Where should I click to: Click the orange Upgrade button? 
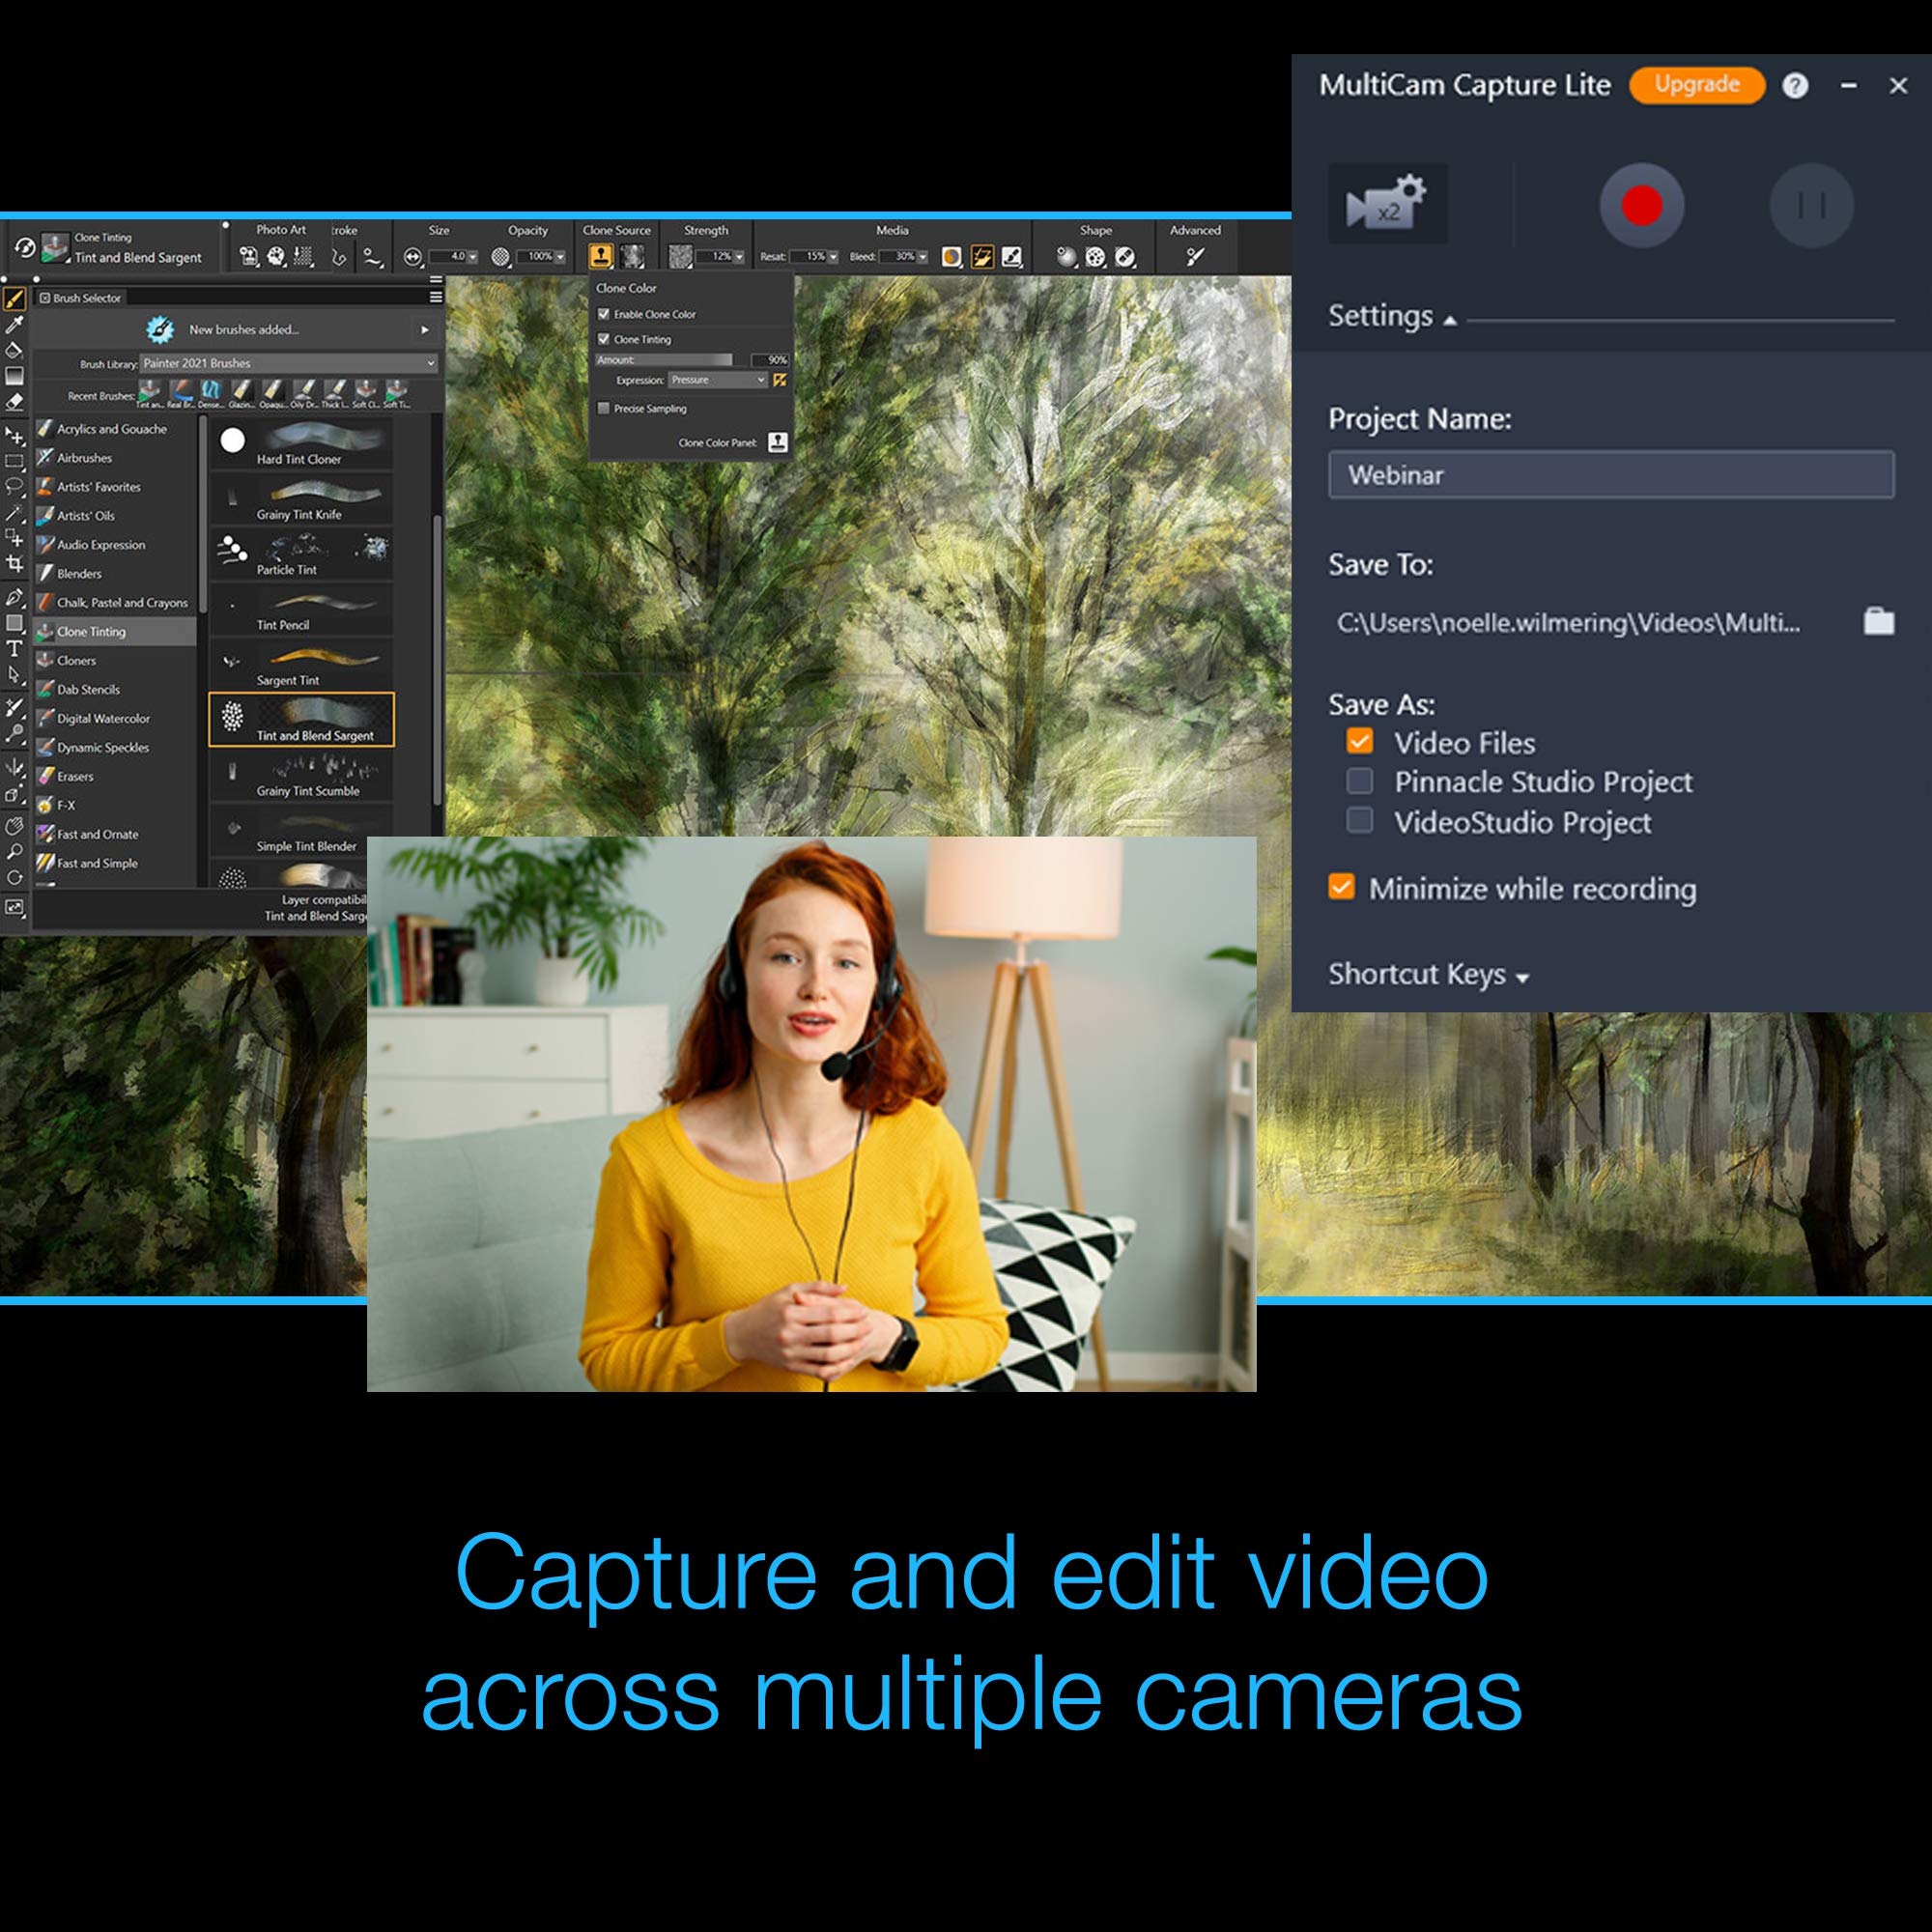[1696, 85]
